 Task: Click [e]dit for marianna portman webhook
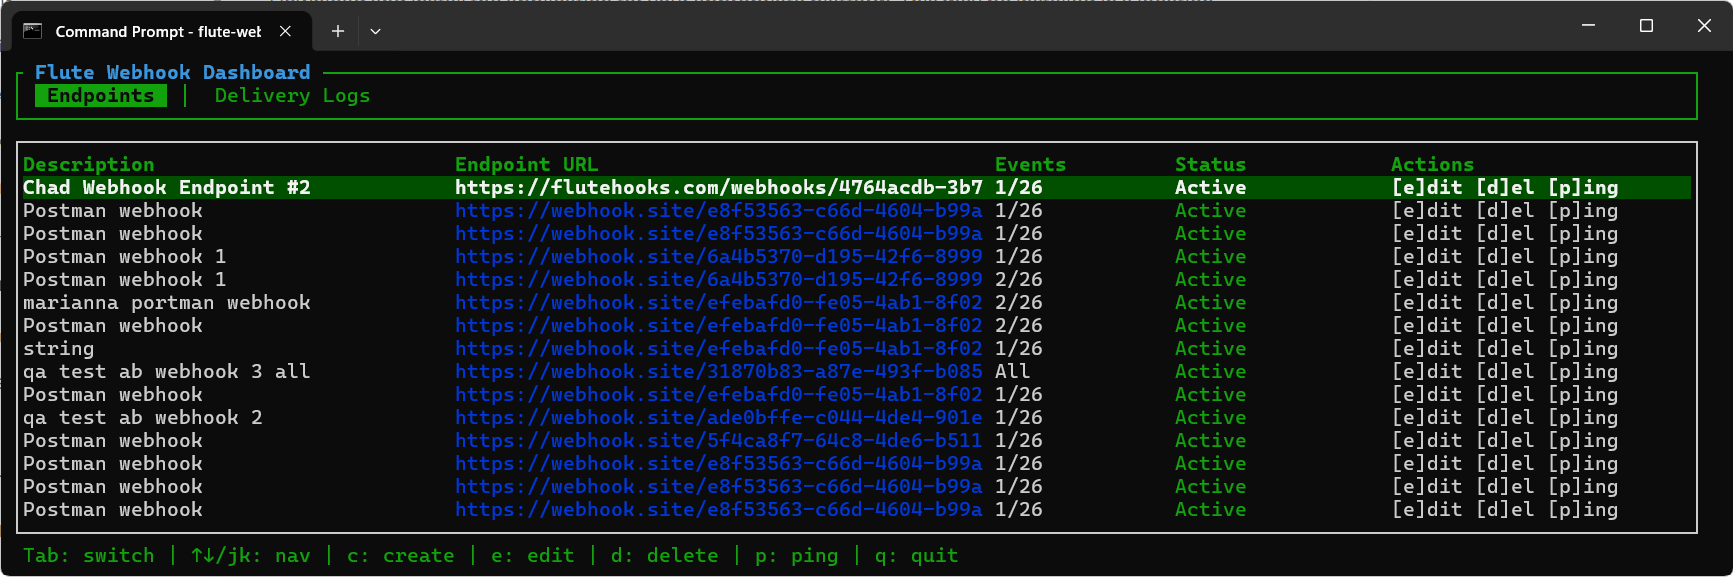pos(1427,303)
